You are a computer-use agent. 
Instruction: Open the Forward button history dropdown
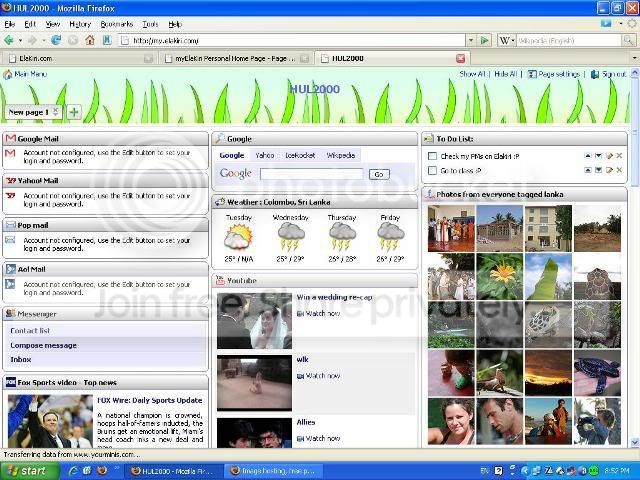[43, 40]
